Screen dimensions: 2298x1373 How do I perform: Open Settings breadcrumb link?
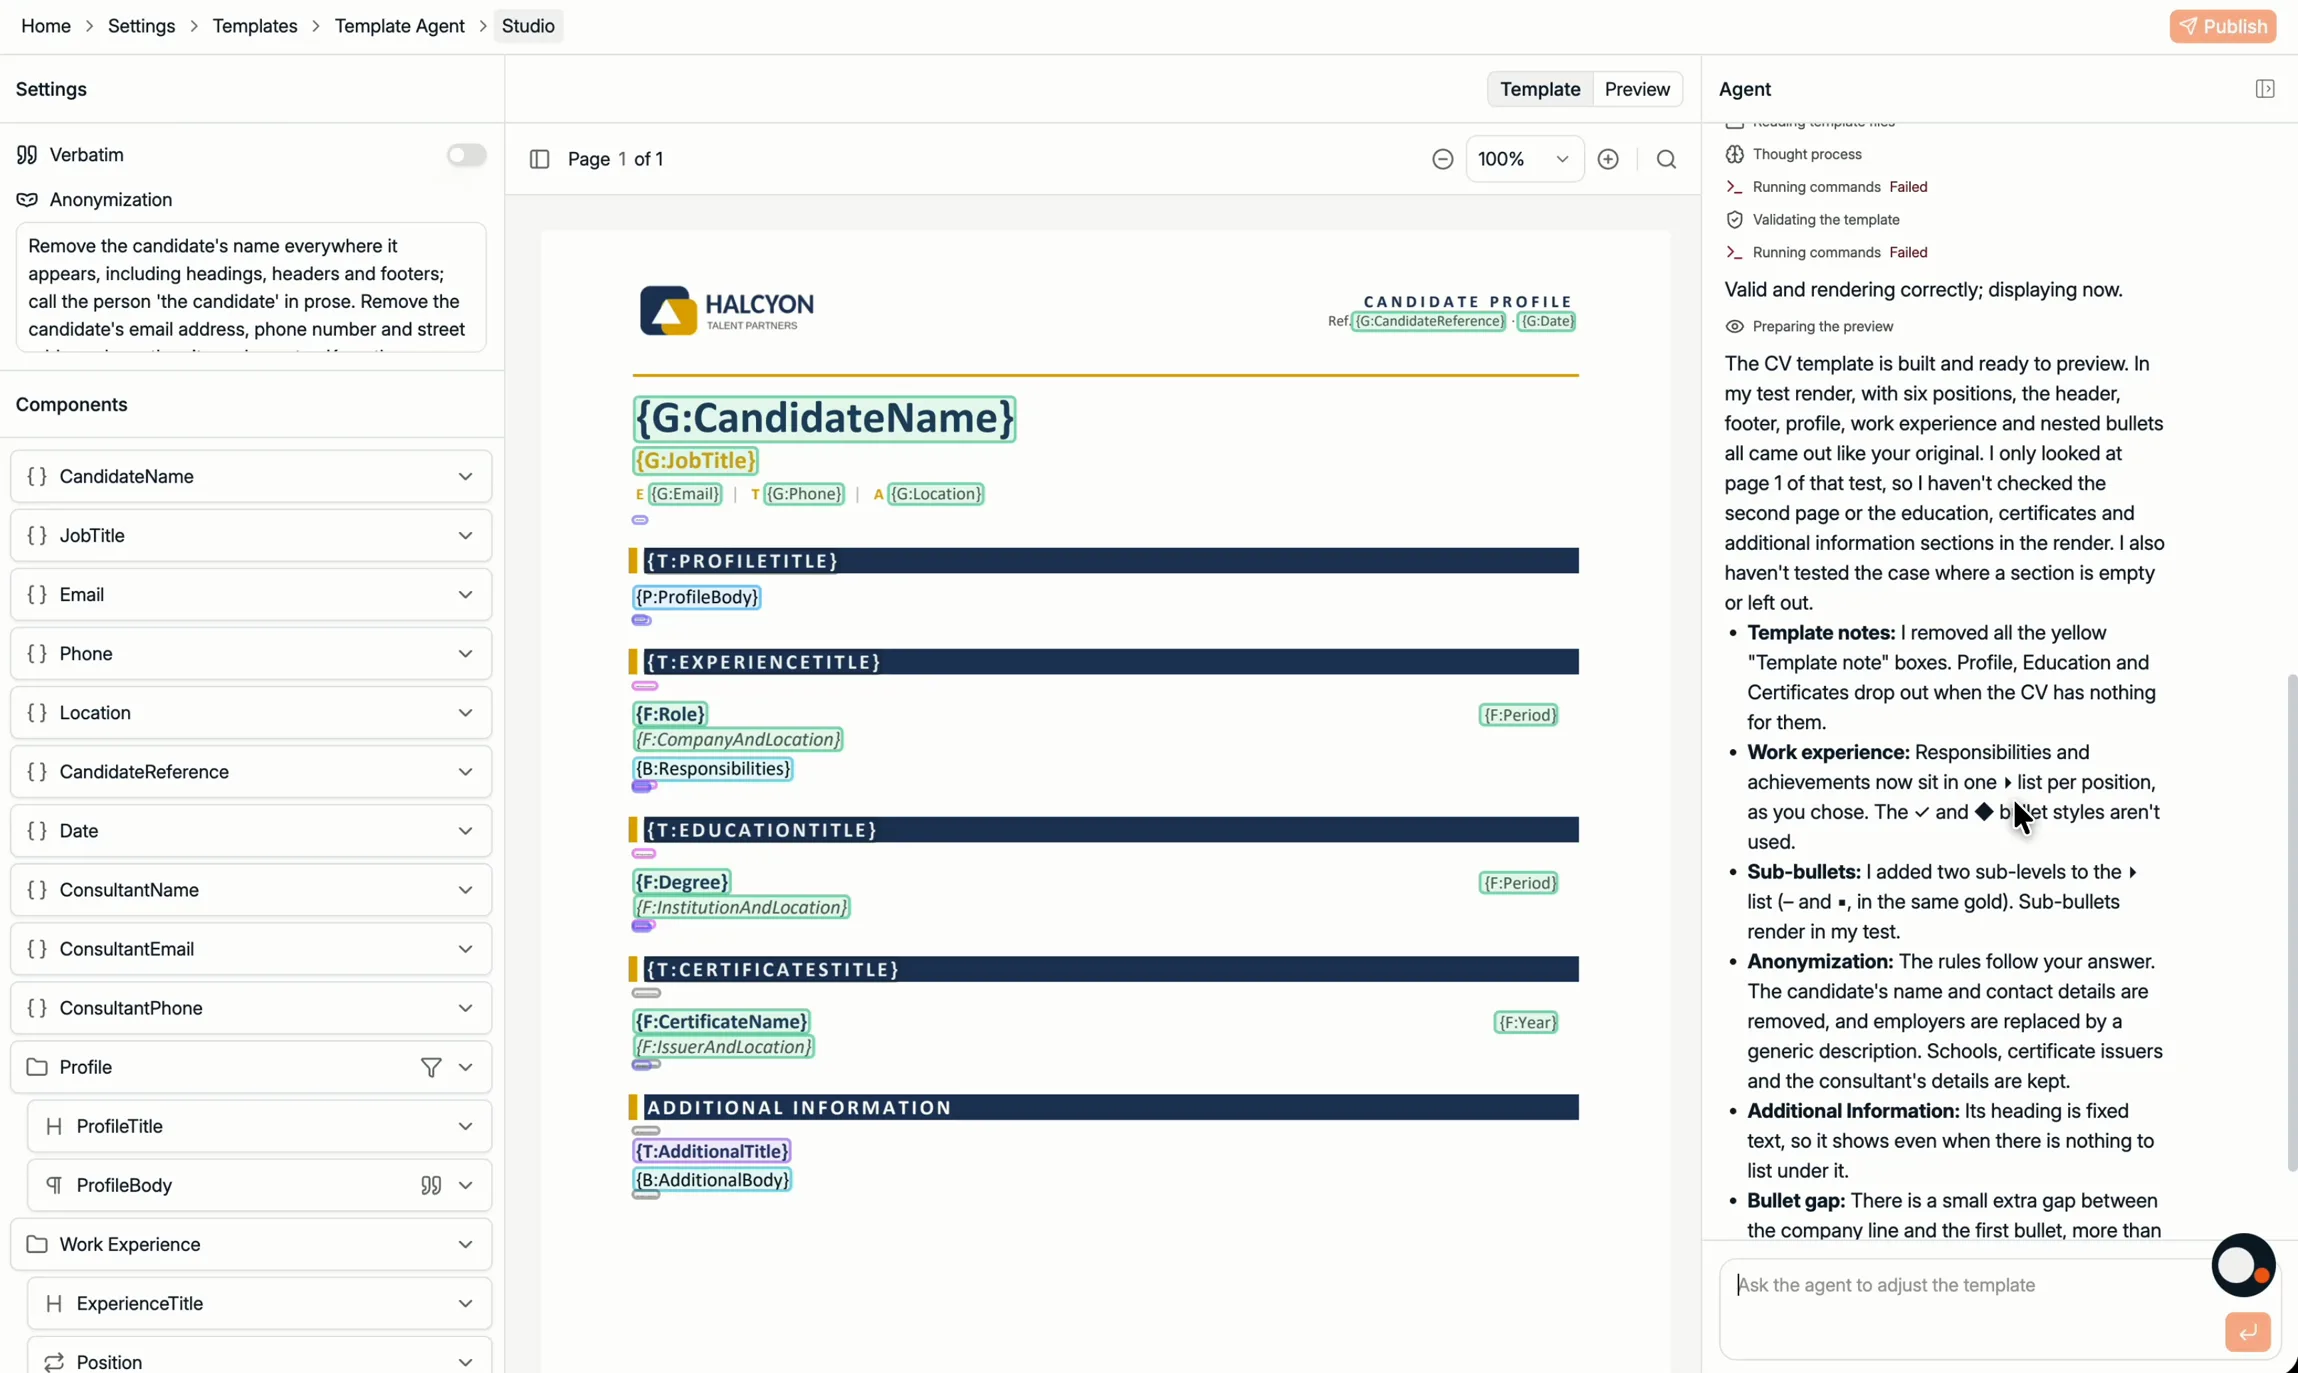pyautogui.click(x=141, y=26)
